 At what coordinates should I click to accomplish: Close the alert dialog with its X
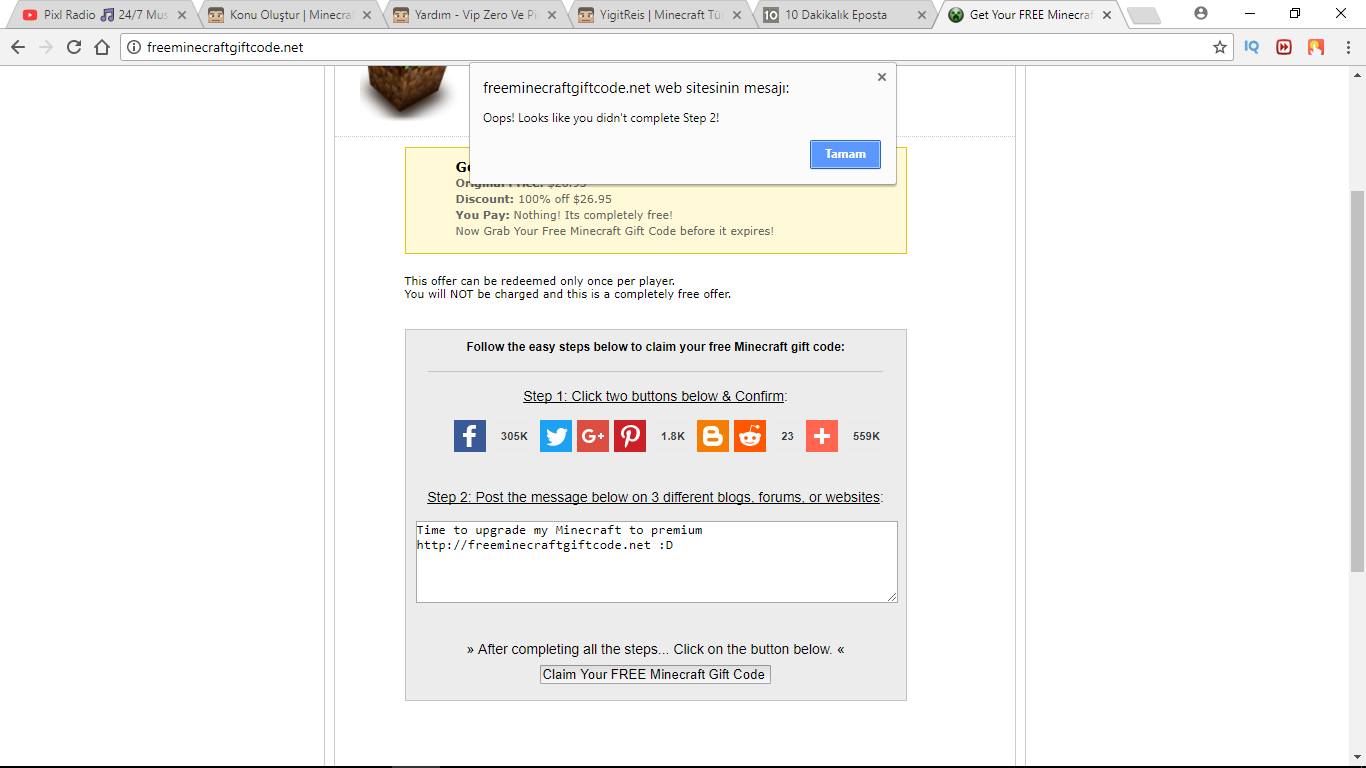click(881, 77)
